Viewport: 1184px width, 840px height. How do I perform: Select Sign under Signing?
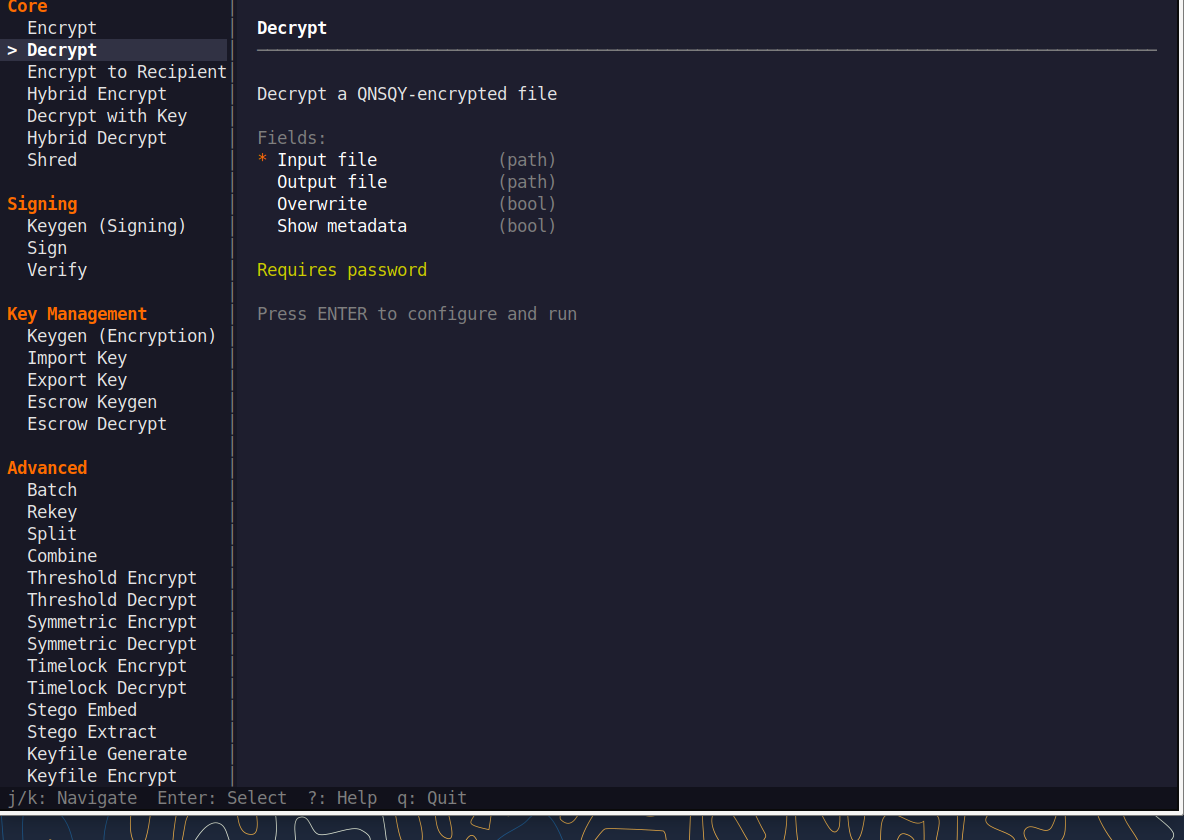pos(47,248)
